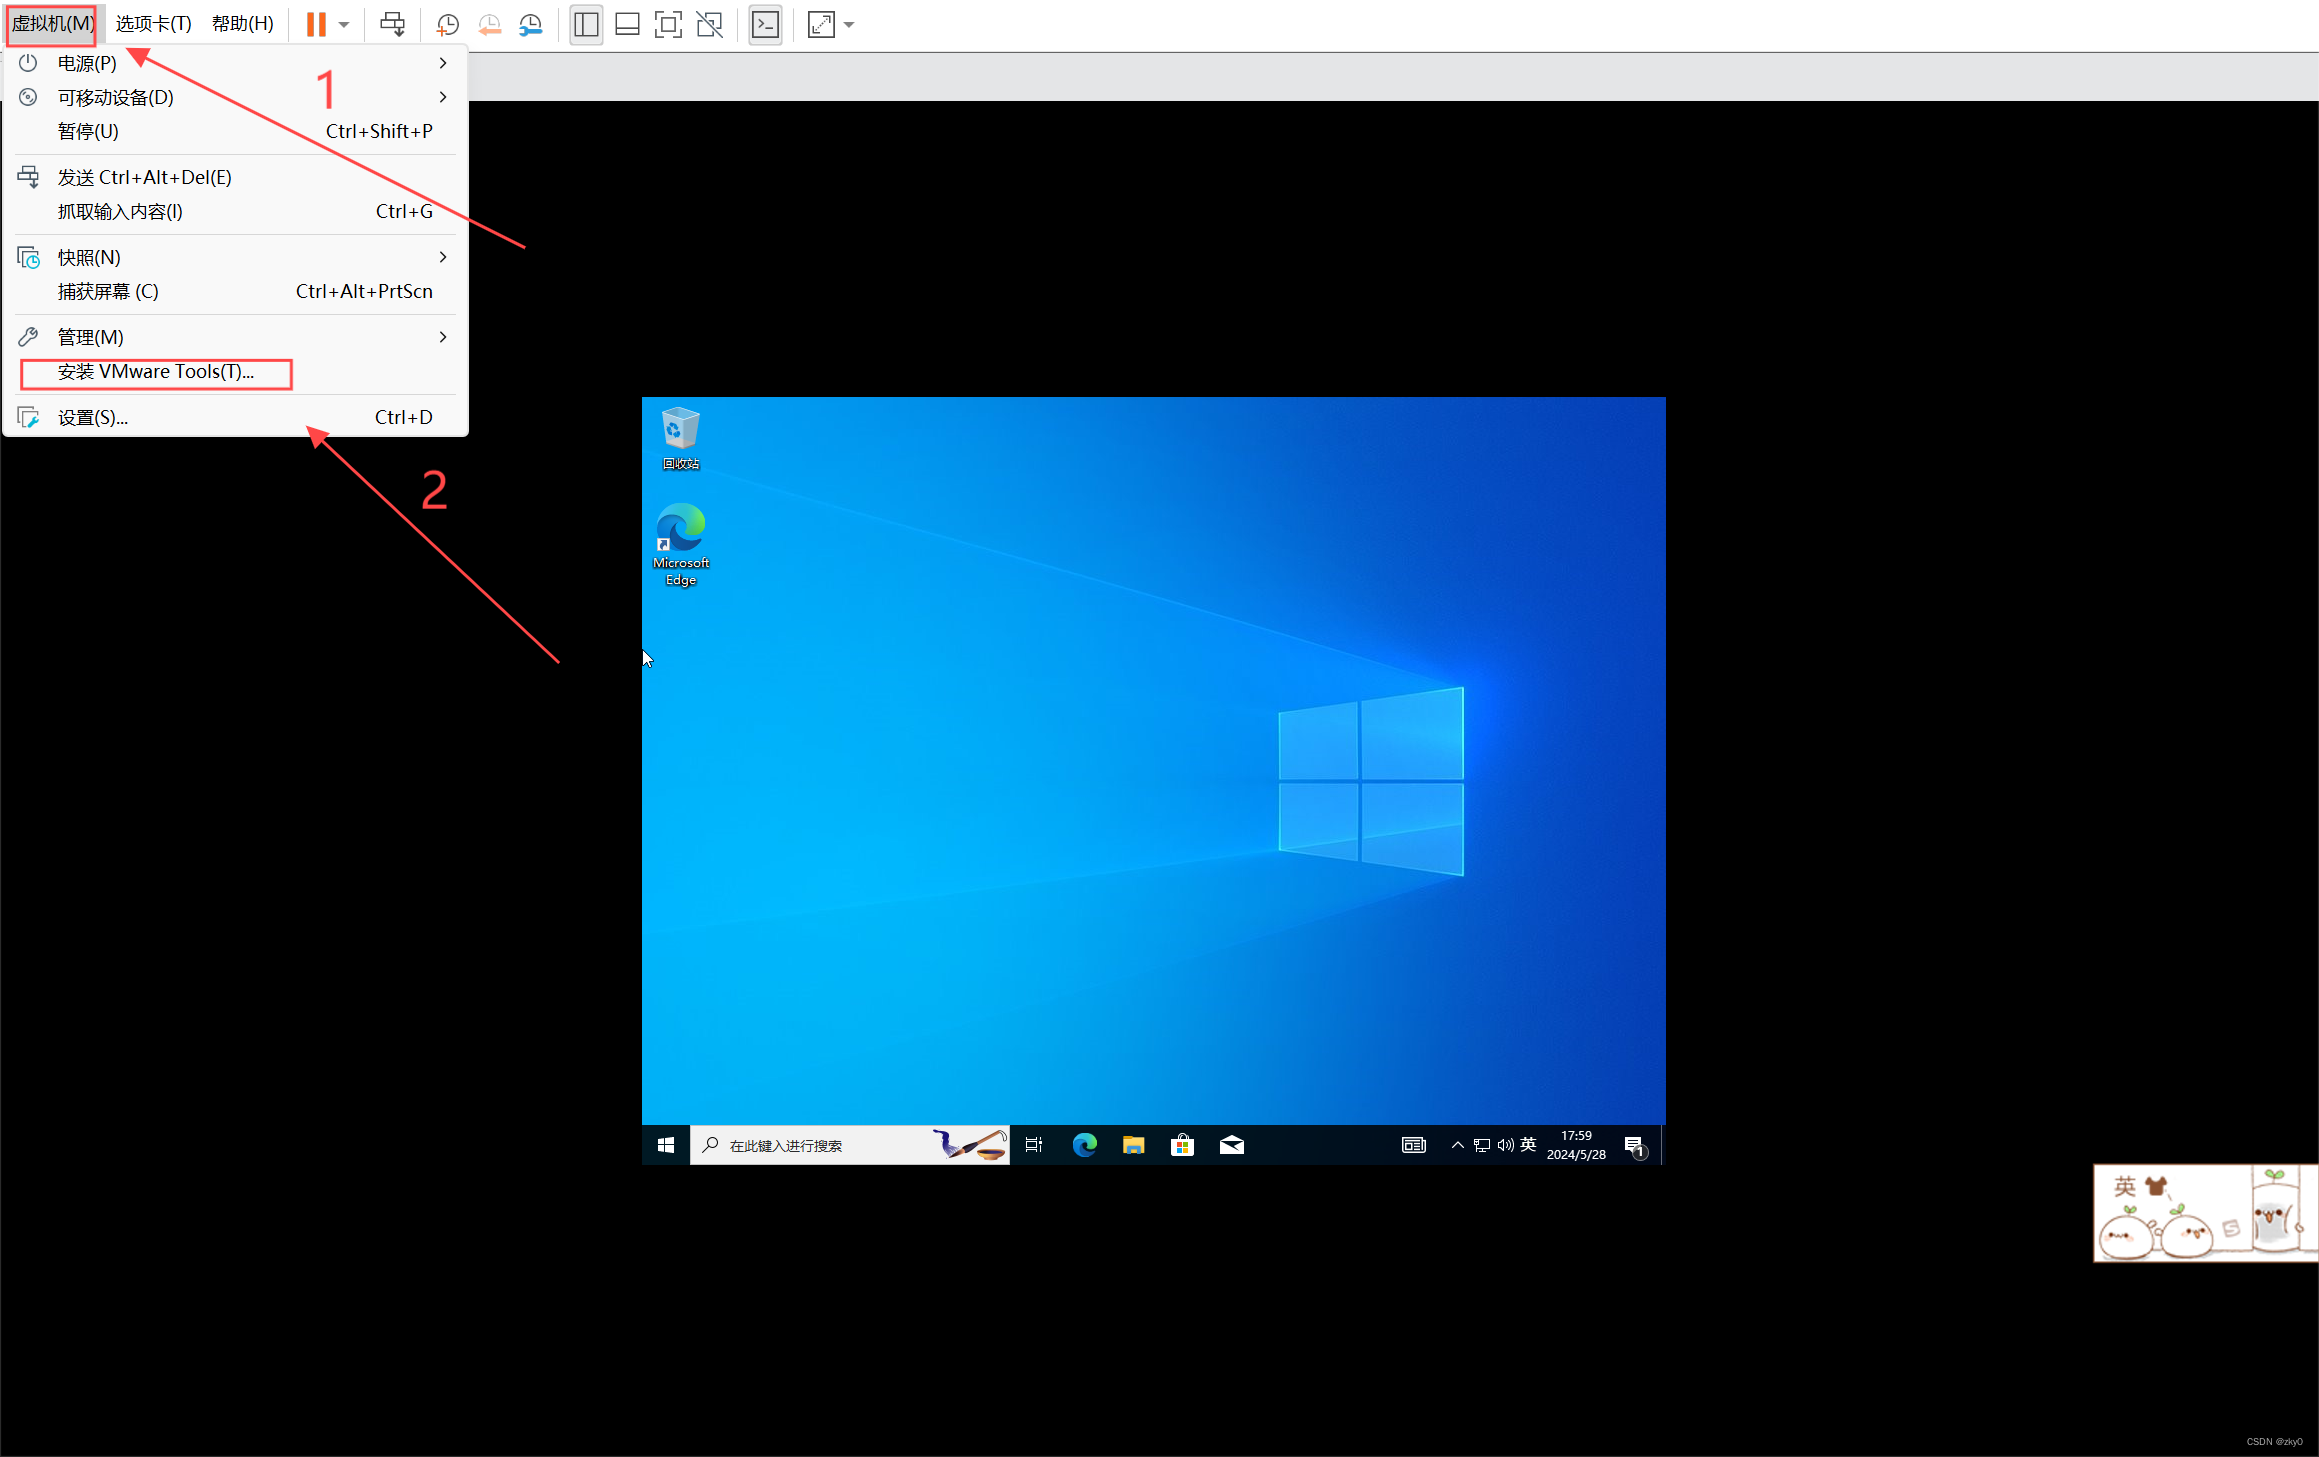Open the power options dropdown arrow beside the pause icon

[343, 24]
